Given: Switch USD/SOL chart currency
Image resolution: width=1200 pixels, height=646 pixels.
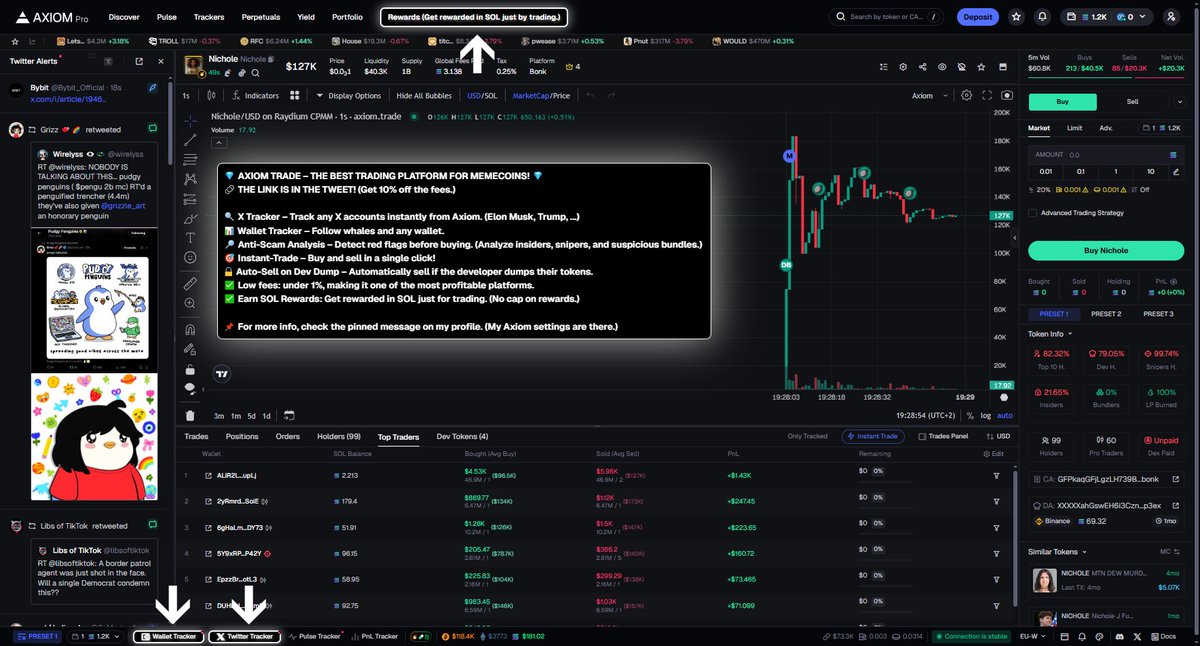Looking at the screenshot, I should coord(482,96).
